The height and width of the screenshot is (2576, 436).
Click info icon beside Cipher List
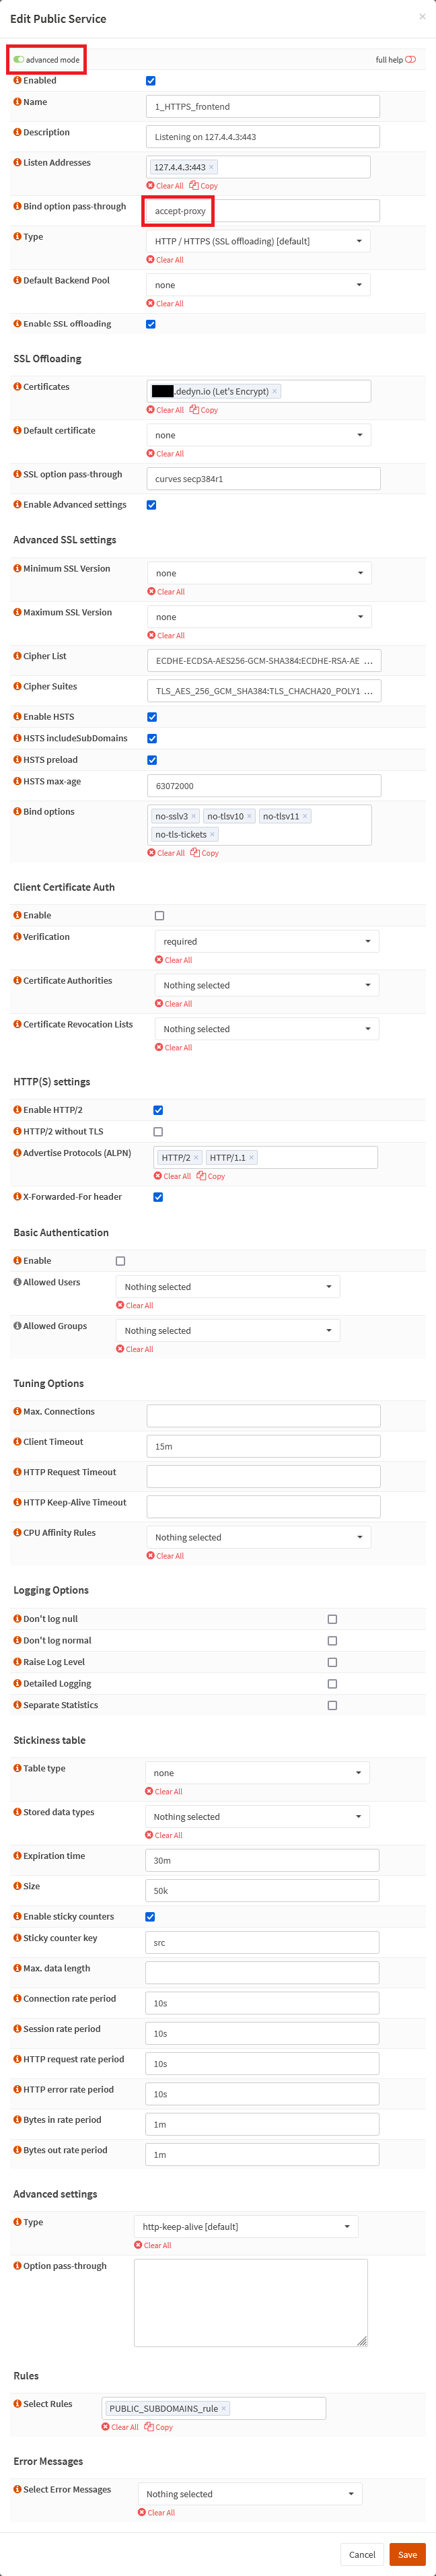pyautogui.click(x=17, y=656)
